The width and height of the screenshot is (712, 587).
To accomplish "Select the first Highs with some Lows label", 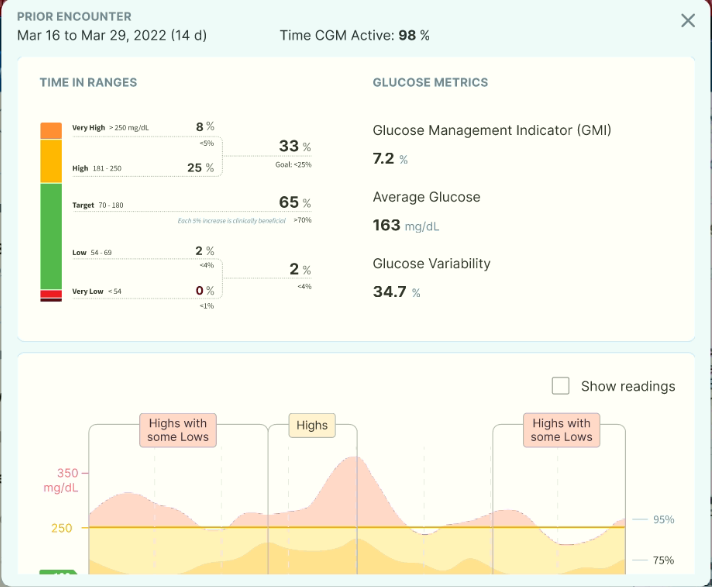I will (x=178, y=430).
